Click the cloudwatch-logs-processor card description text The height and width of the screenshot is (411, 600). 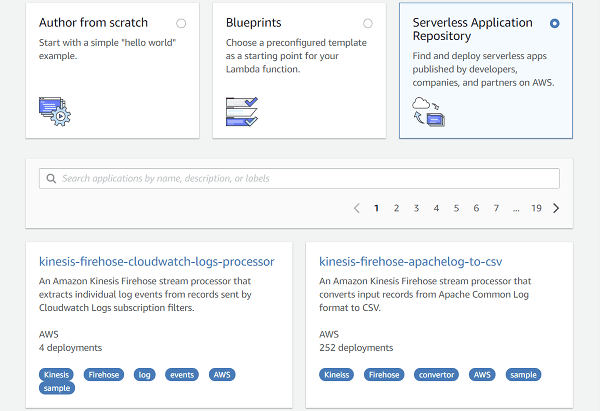(x=145, y=295)
